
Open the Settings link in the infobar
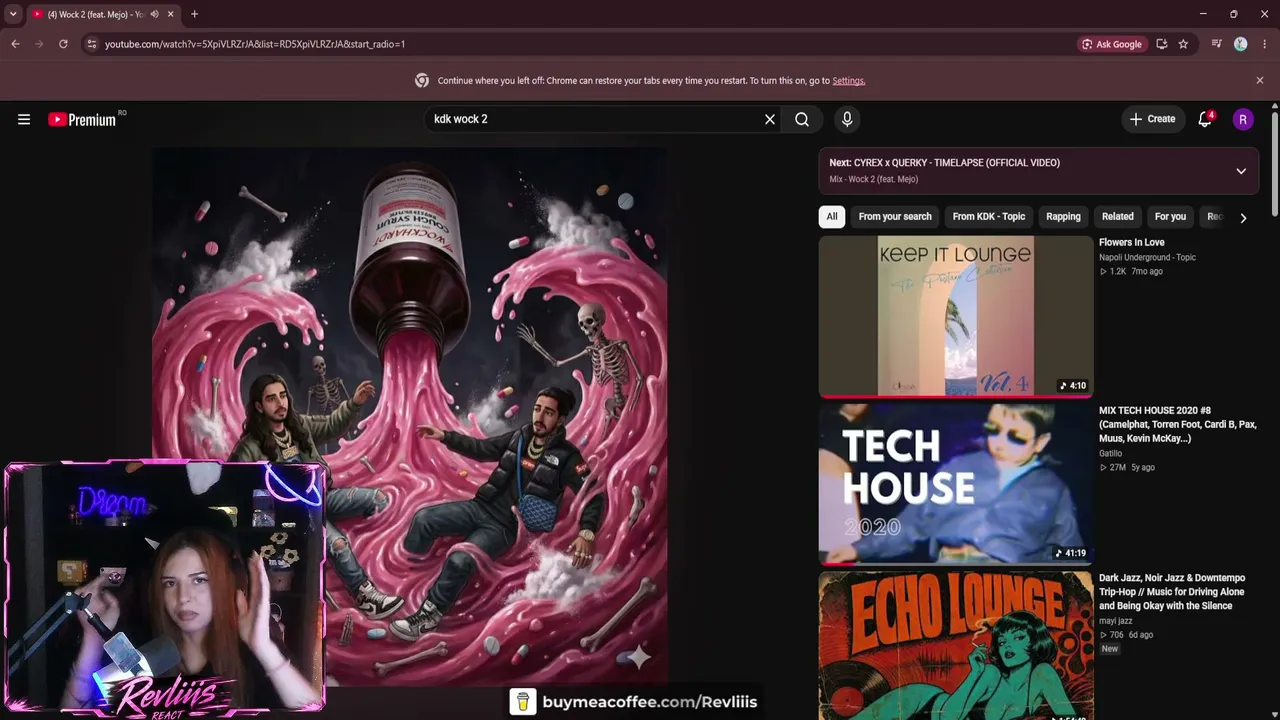point(848,81)
